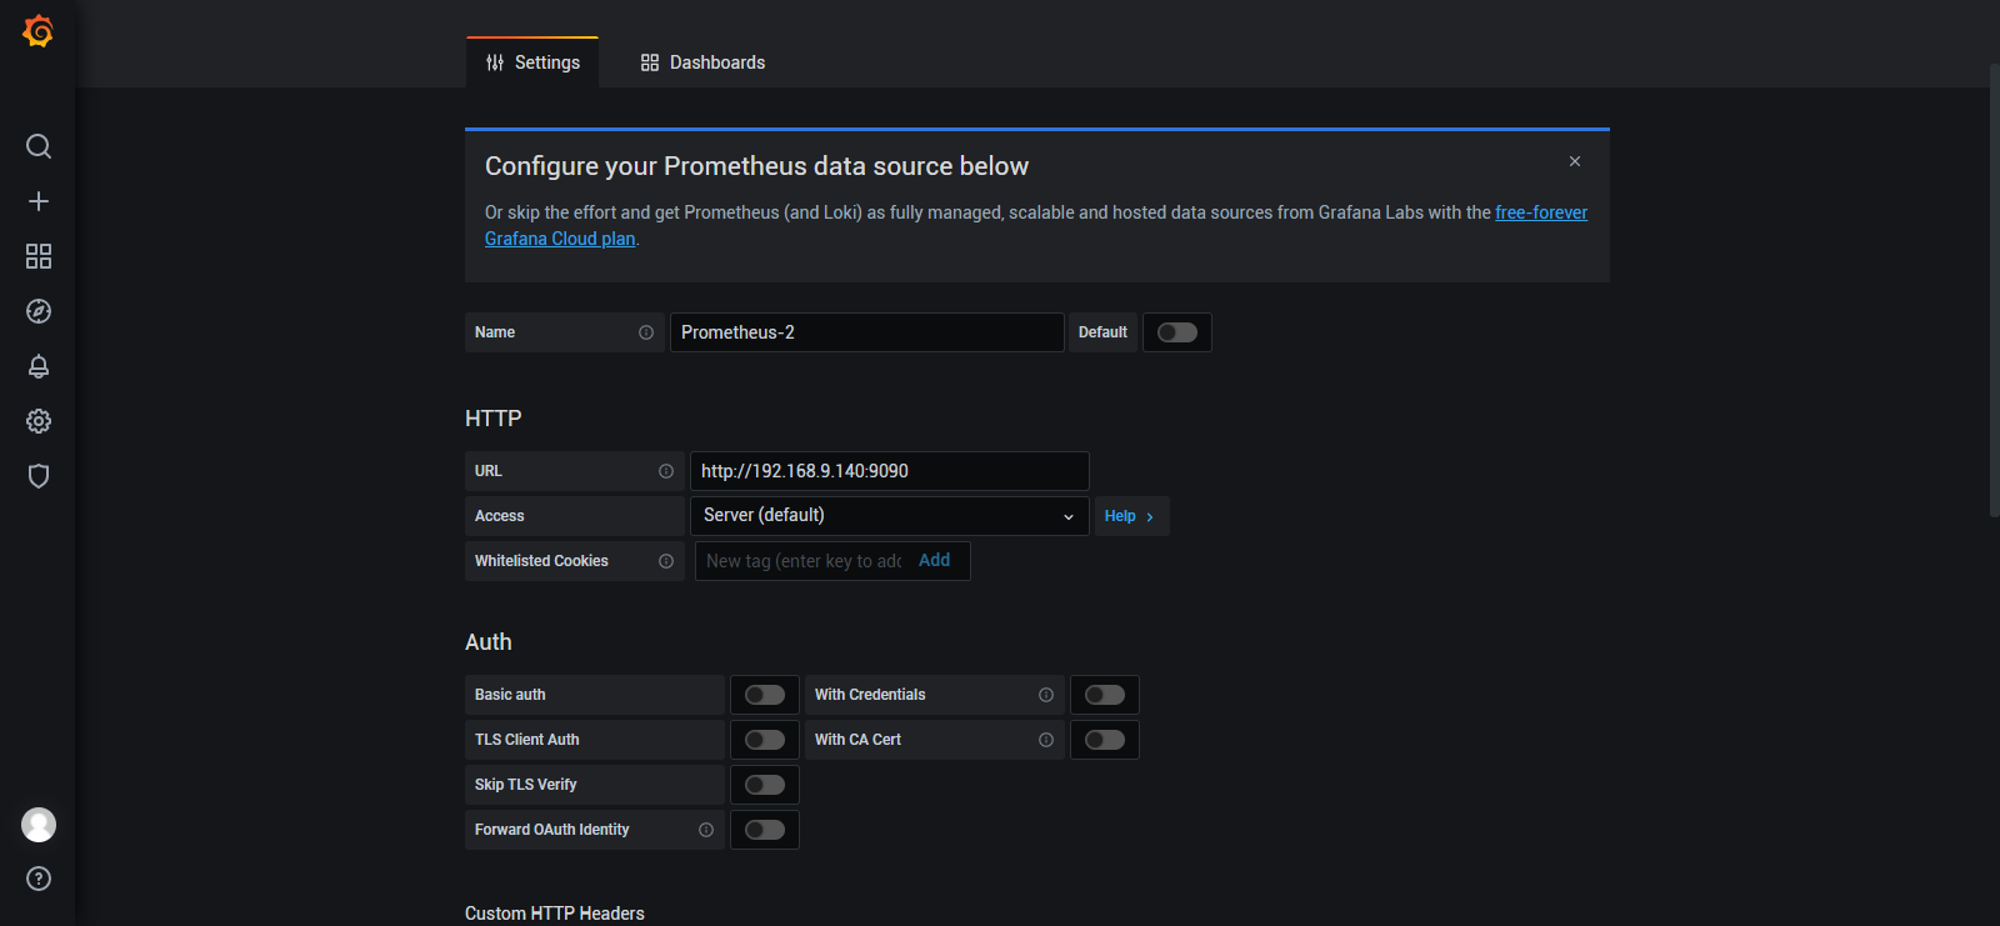The width and height of the screenshot is (2000, 926).
Task: Open the Dashboards grid icon in sidebar
Action: [x=38, y=257]
